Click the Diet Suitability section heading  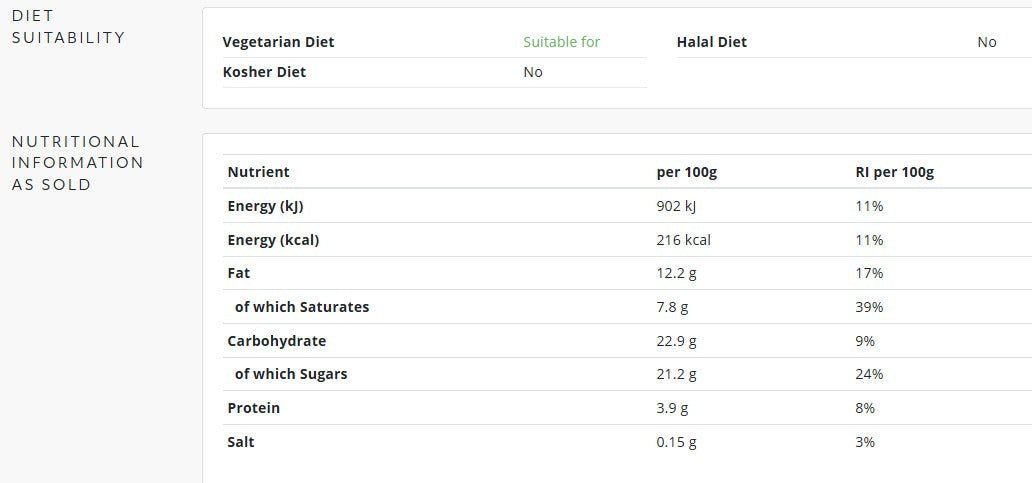pyautogui.click(x=68, y=26)
